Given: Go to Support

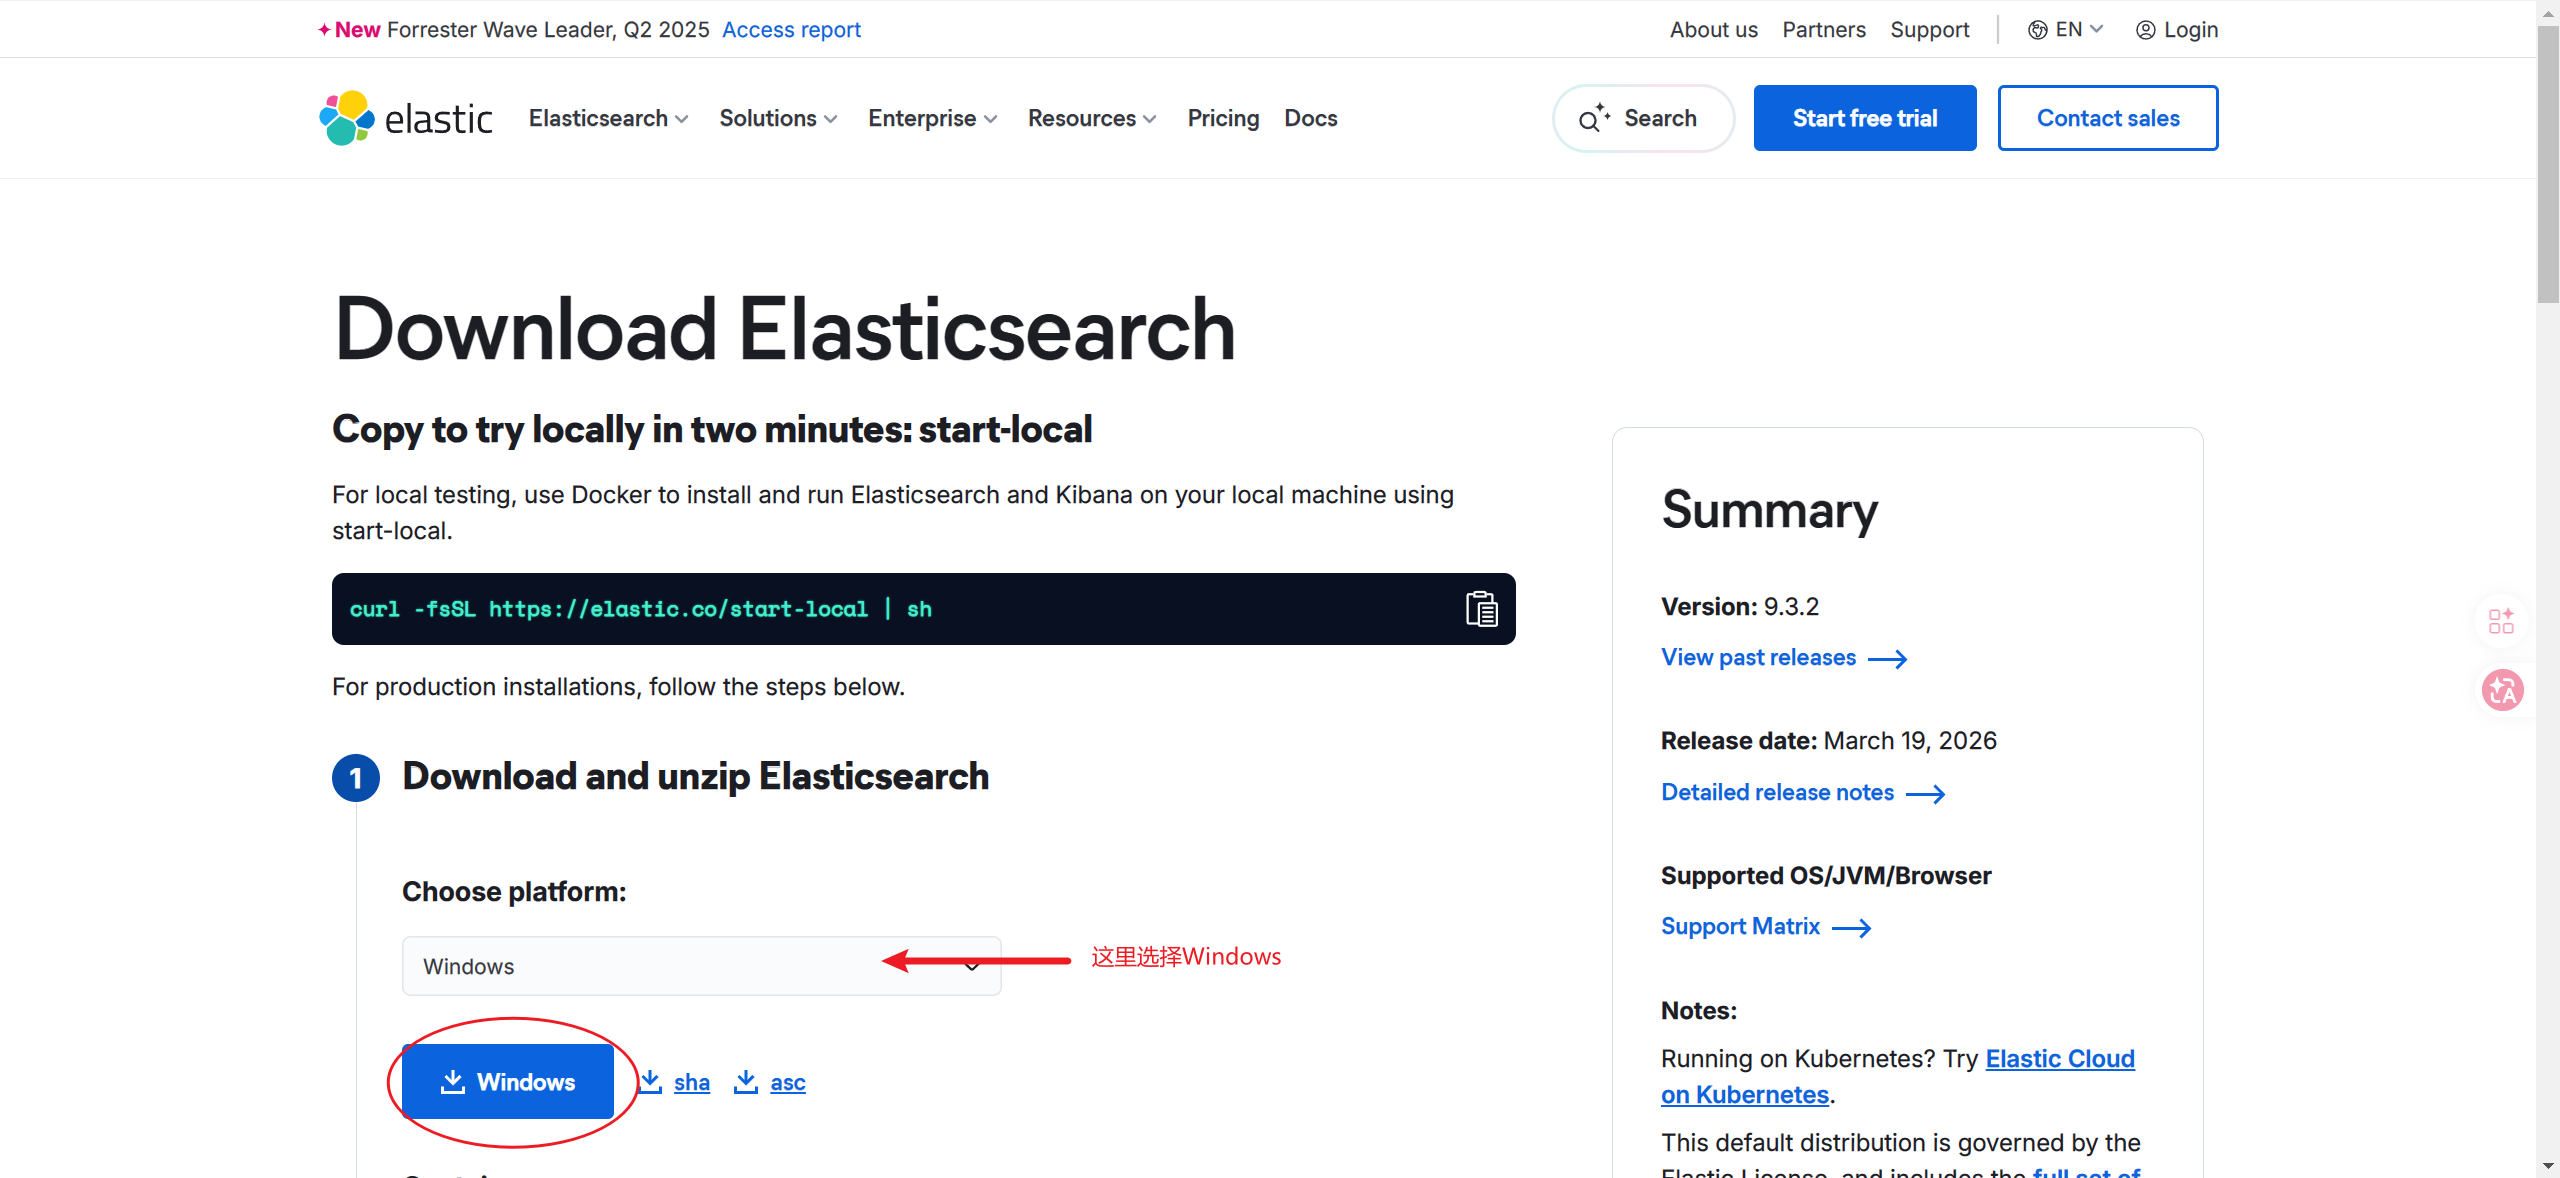Looking at the screenshot, I should click(x=1929, y=30).
